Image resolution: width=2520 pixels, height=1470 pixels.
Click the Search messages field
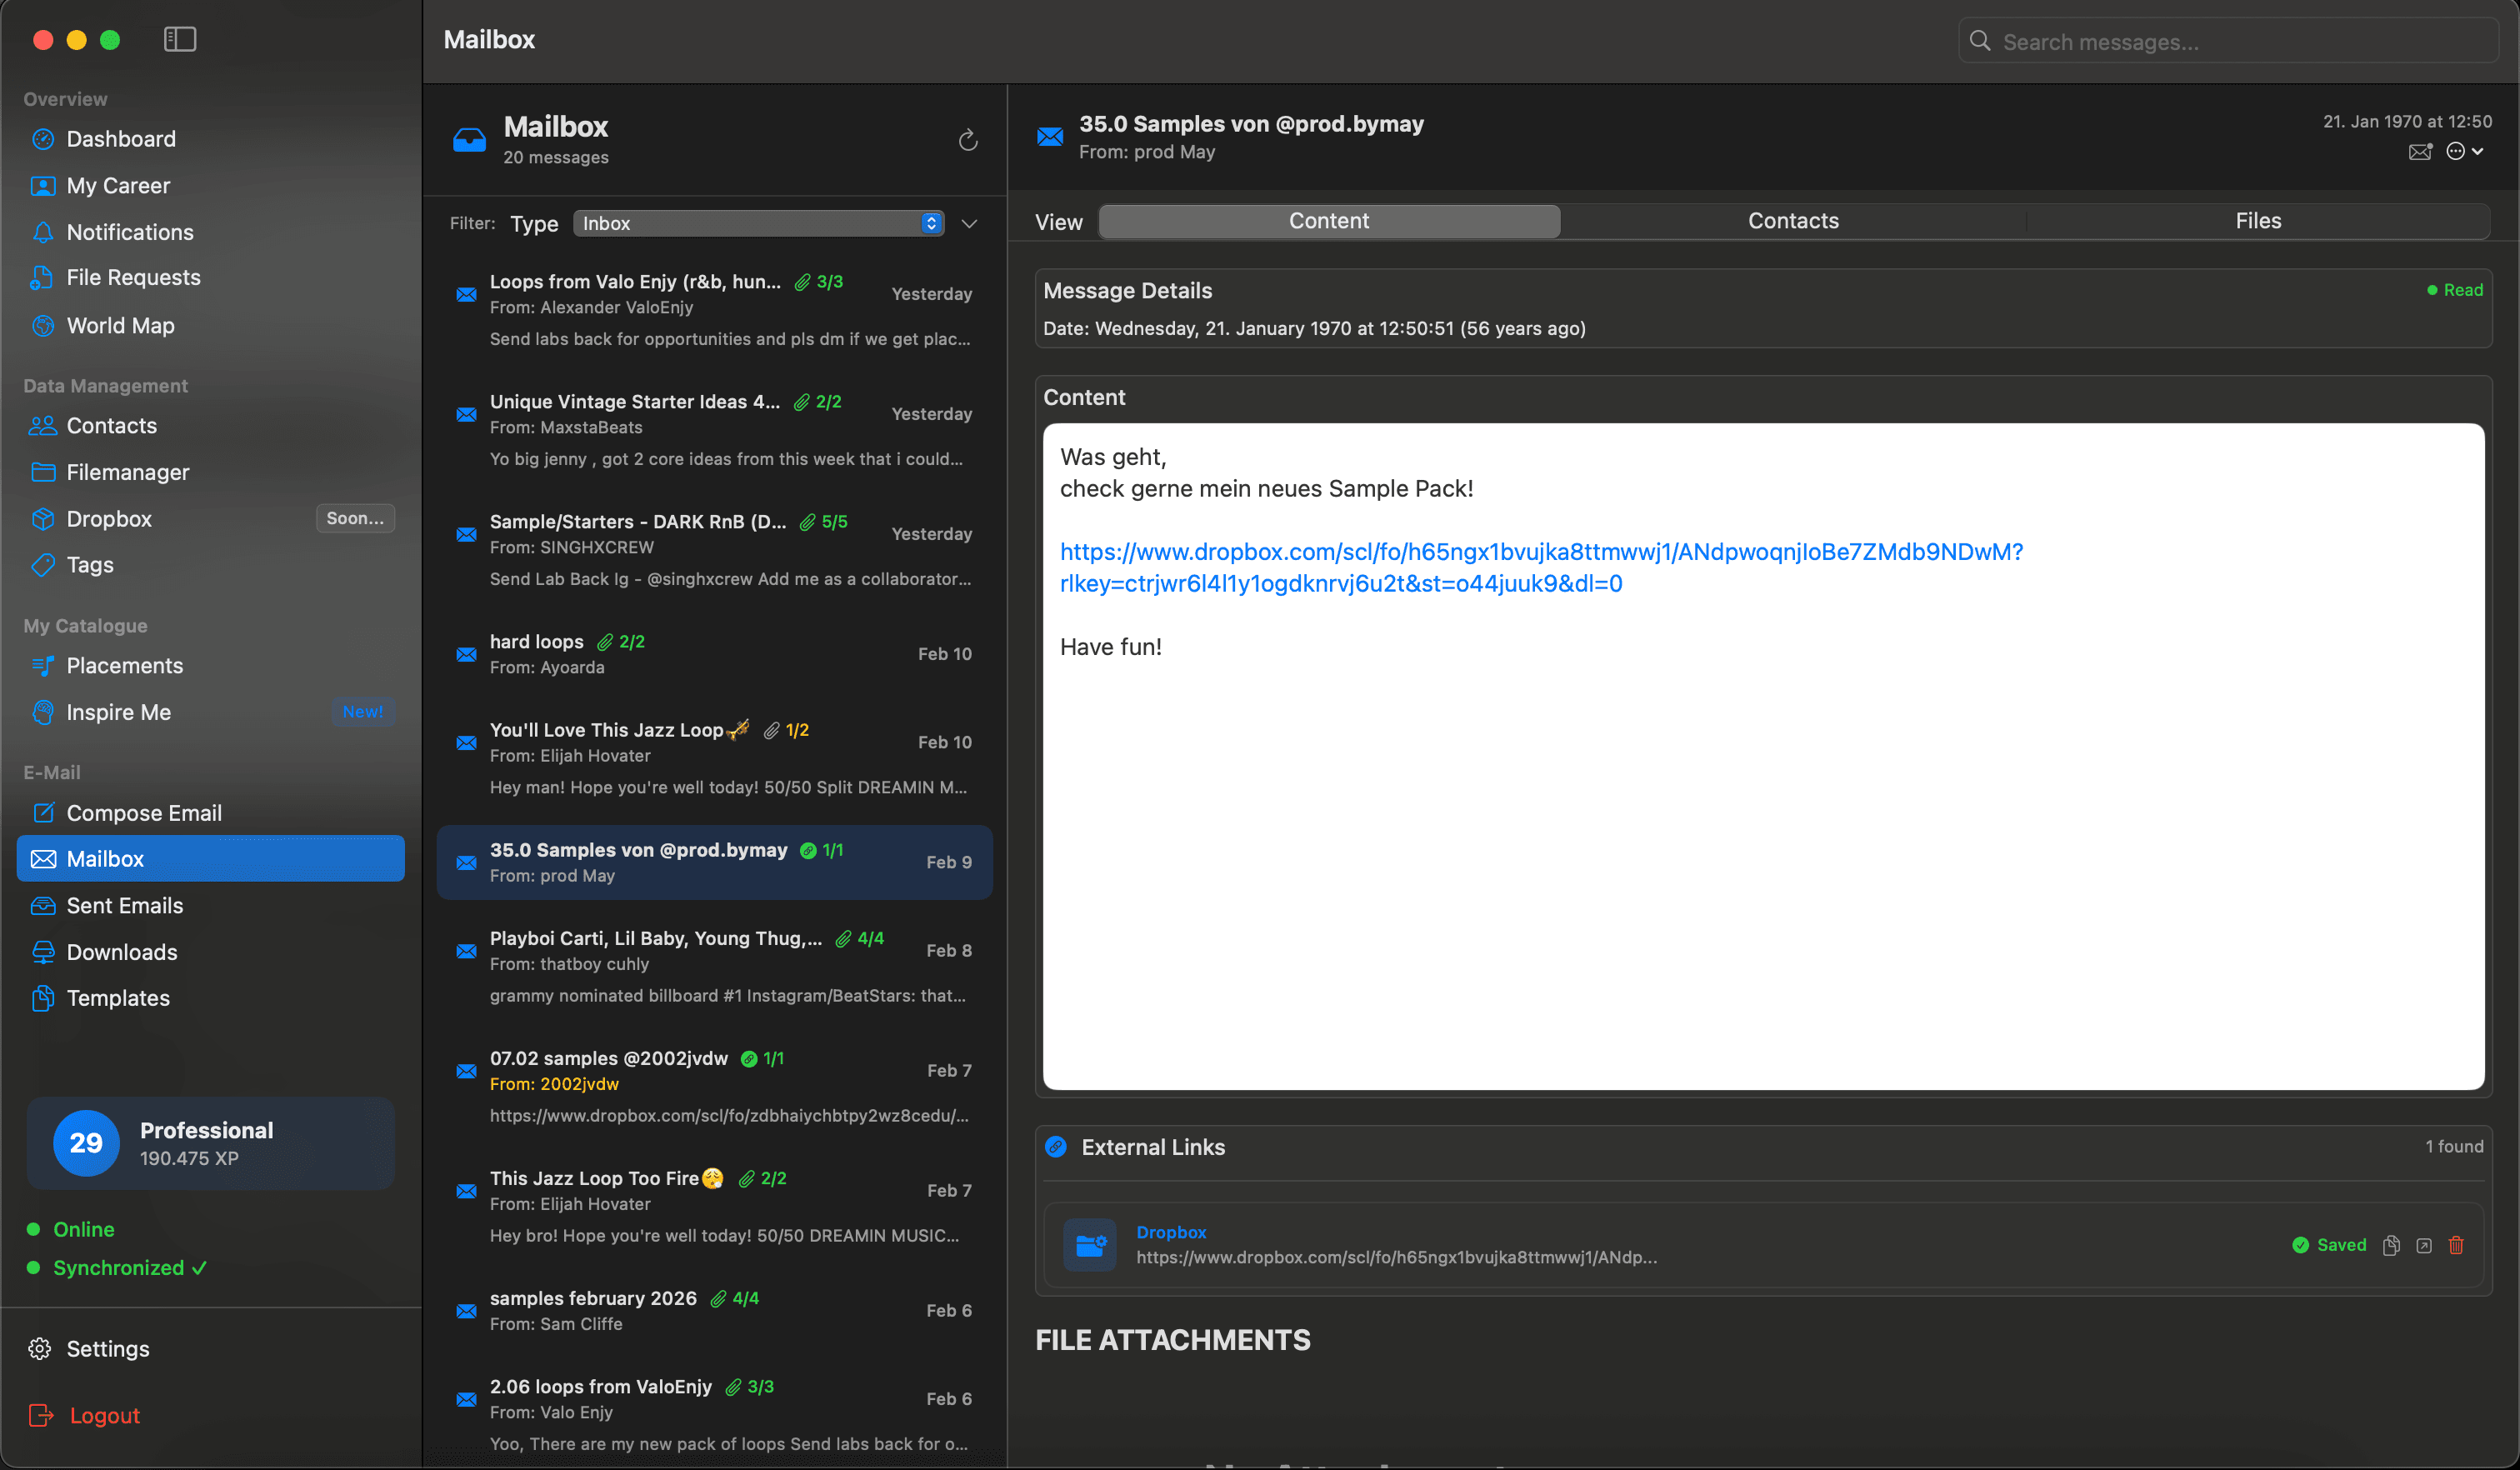[x=2228, y=41]
